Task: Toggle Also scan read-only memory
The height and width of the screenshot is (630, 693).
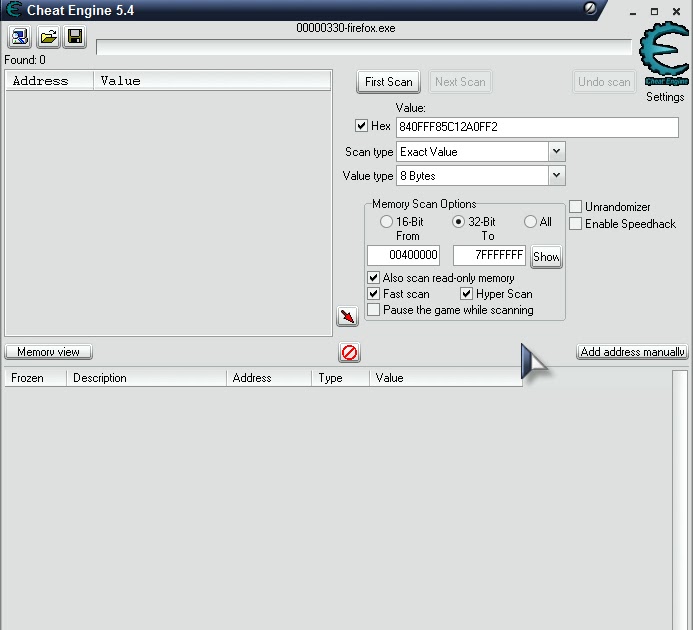Action: coord(373,278)
